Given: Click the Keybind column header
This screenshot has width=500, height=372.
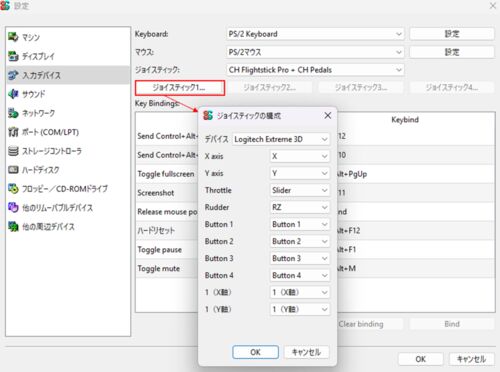Looking at the screenshot, I should pos(405,120).
